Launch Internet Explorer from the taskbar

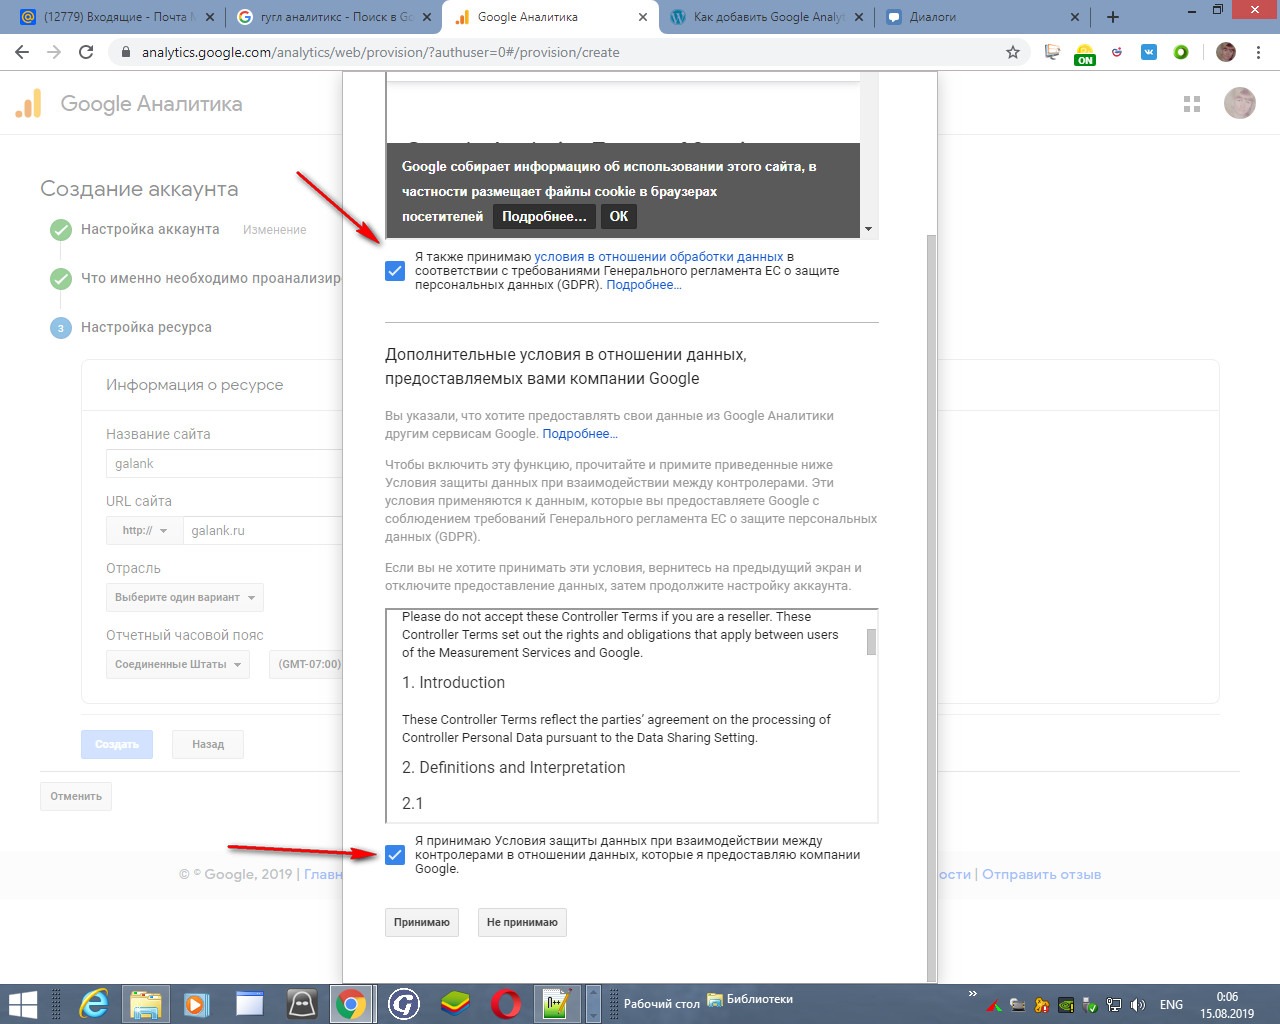pos(94,1004)
